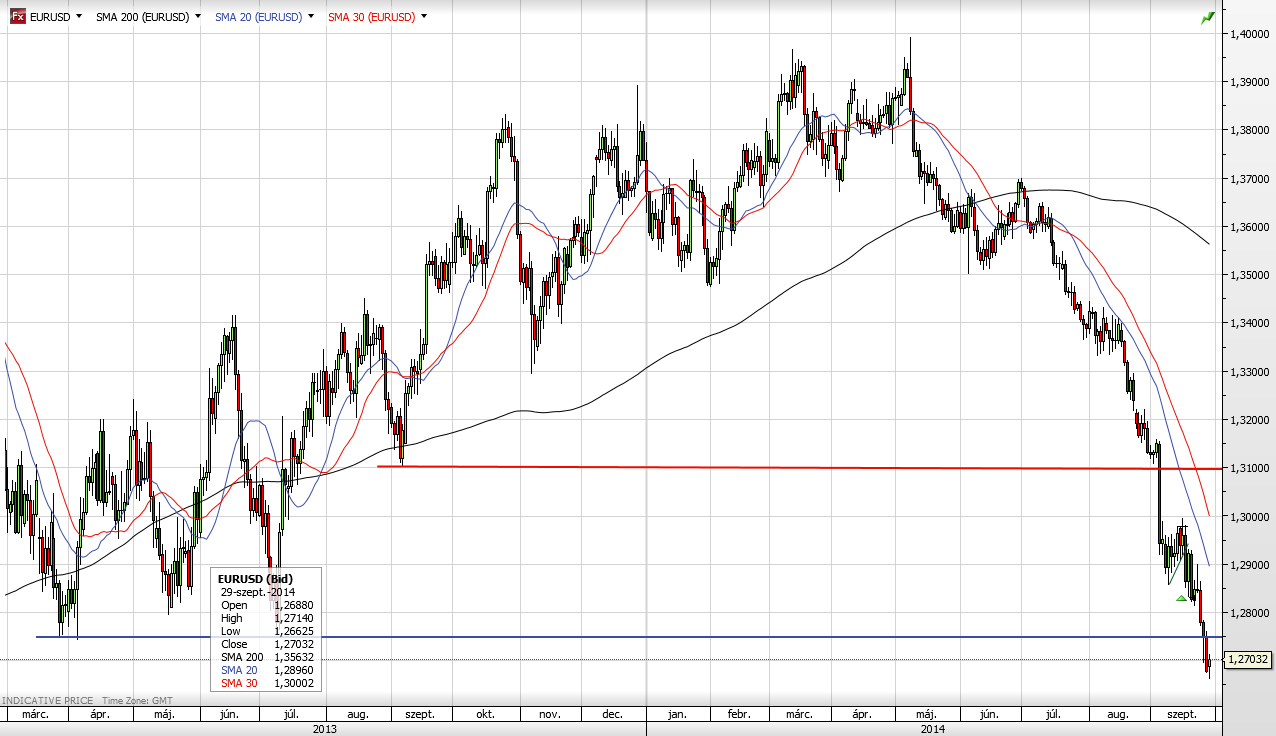The image size is (1276, 736).
Task: Click the jan. month label on the time axis
Action: [x=677, y=715]
